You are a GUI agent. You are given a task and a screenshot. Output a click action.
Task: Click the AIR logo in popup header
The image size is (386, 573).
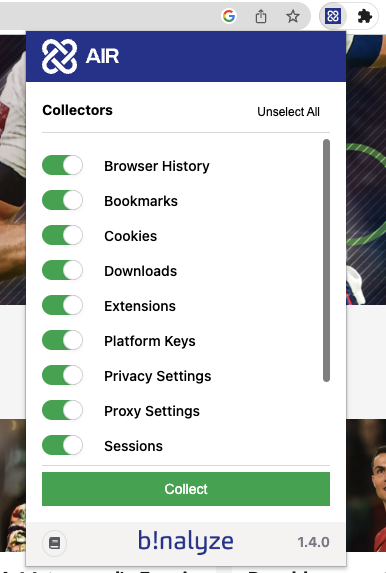tap(81, 56)
